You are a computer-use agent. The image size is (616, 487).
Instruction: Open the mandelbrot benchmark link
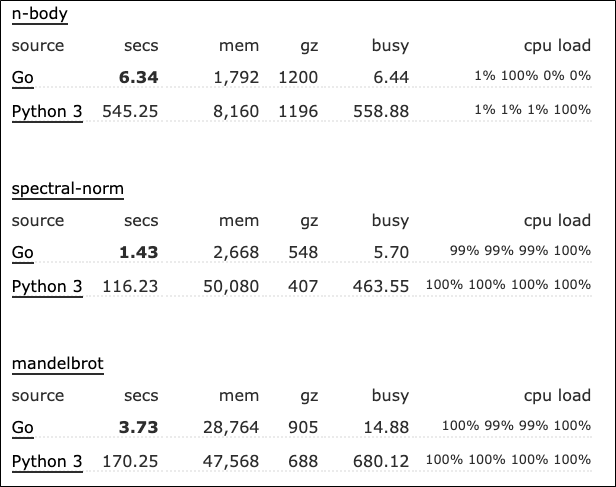click(58, 364)
